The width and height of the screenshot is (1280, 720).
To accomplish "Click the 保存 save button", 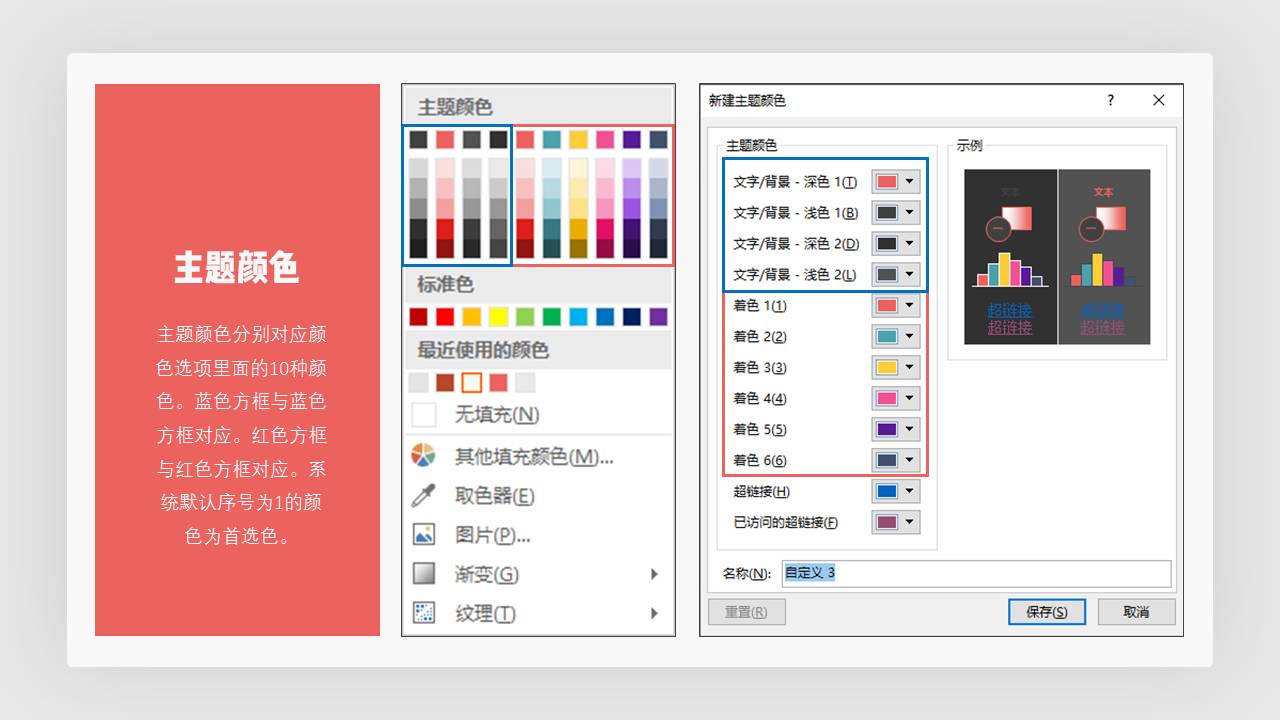I will point(1047,611).
